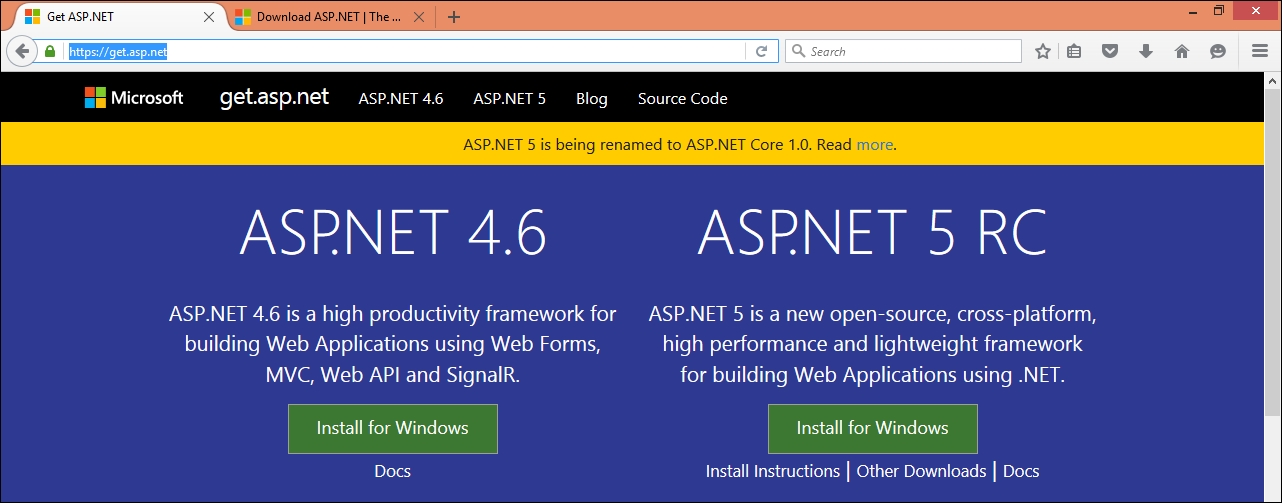Restore down the browser window

pyautogui.click(x=1219, y=10)
